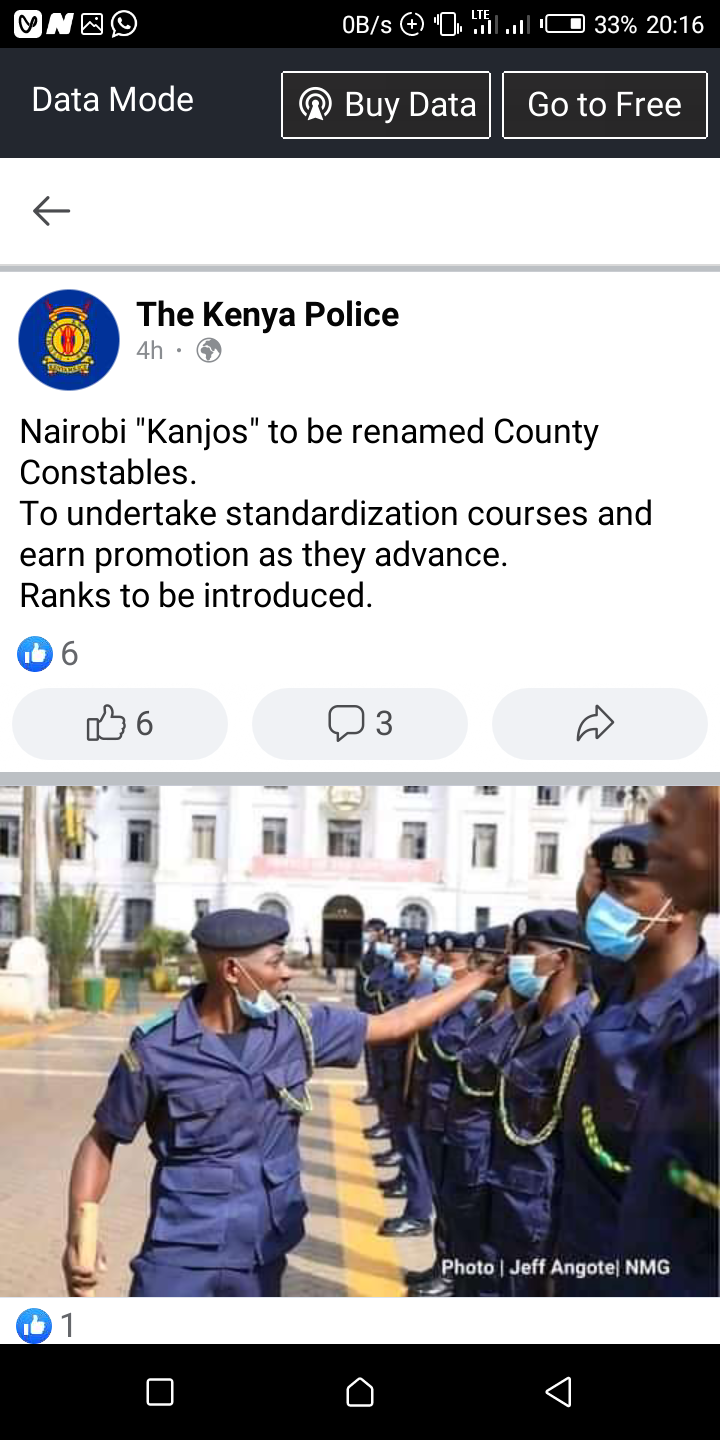The height and width of the screenshot is (1440, 720).
Task: Like the post with thumbs-up button
Action: 120,723
